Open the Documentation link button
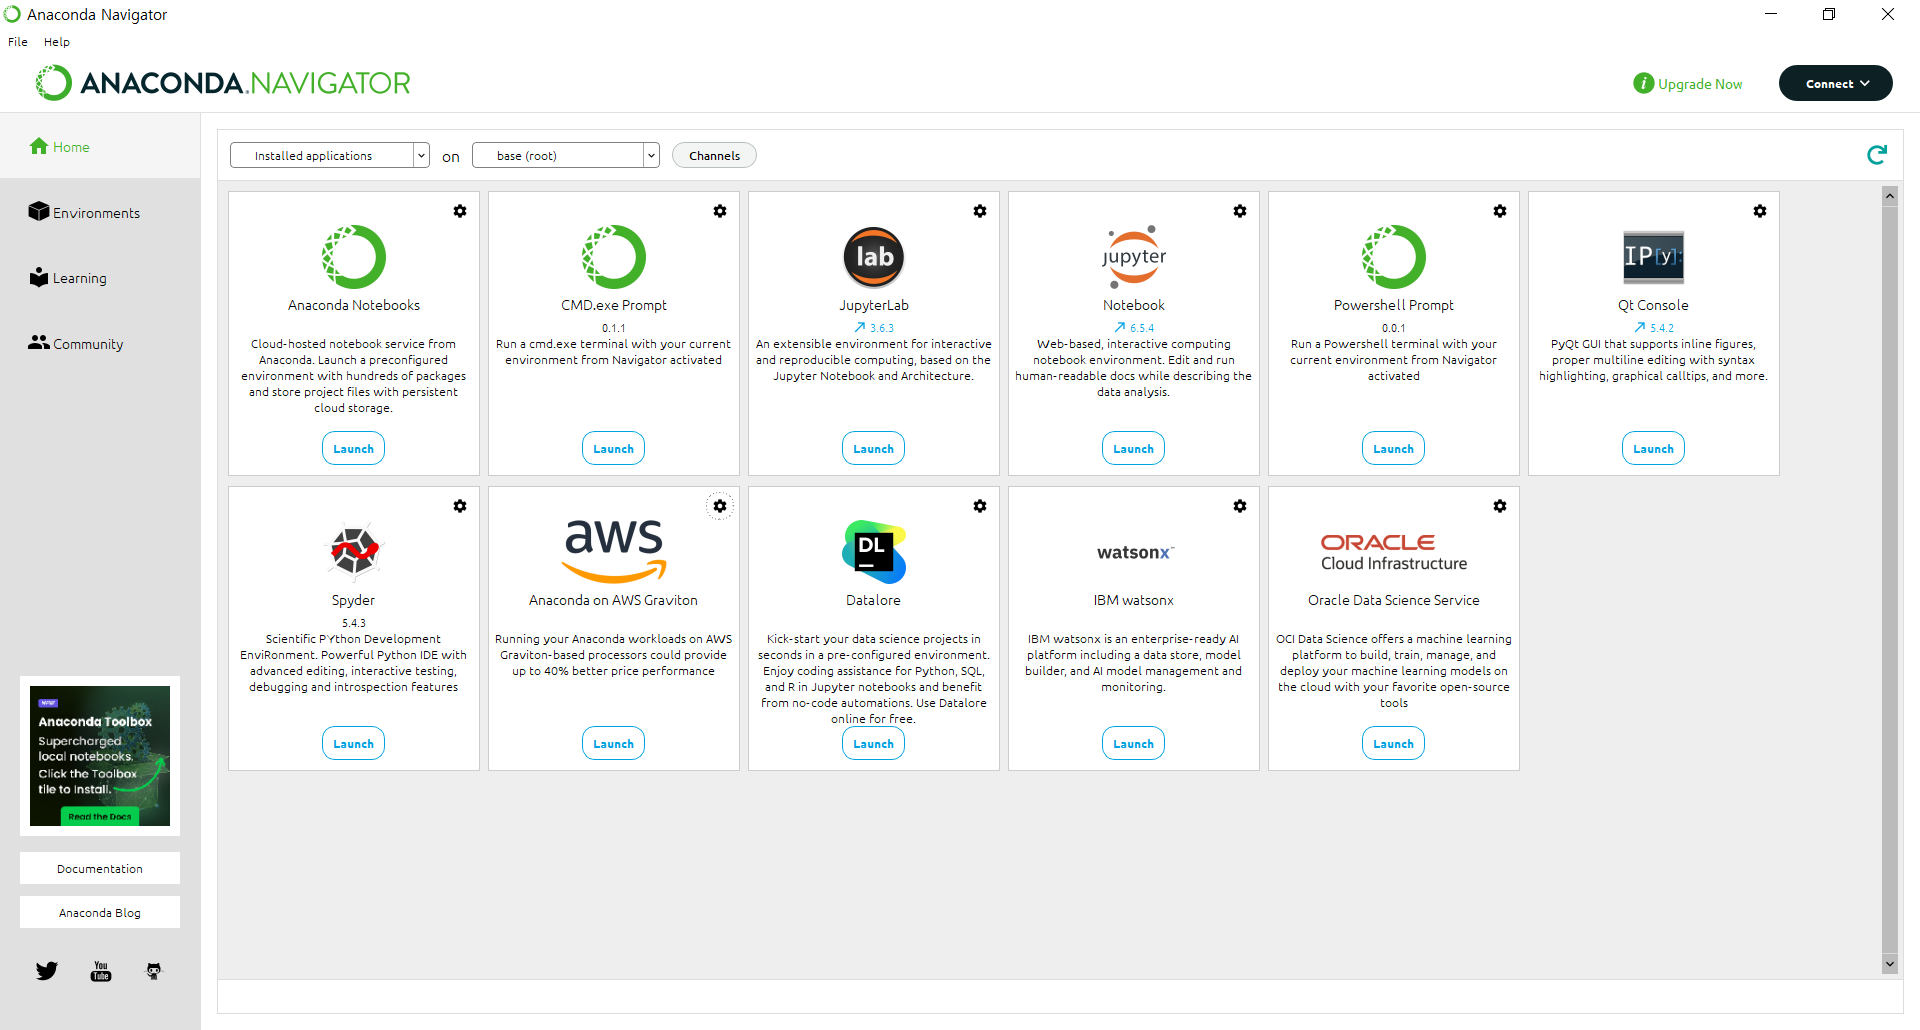The height and width of the screenshot is (1030, 1920). click(x=100, y=868)
